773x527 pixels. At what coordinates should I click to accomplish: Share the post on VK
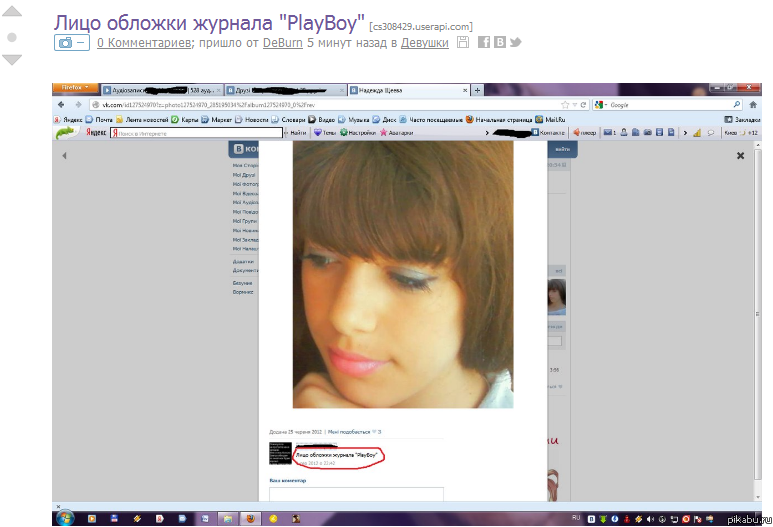[499, 43]
